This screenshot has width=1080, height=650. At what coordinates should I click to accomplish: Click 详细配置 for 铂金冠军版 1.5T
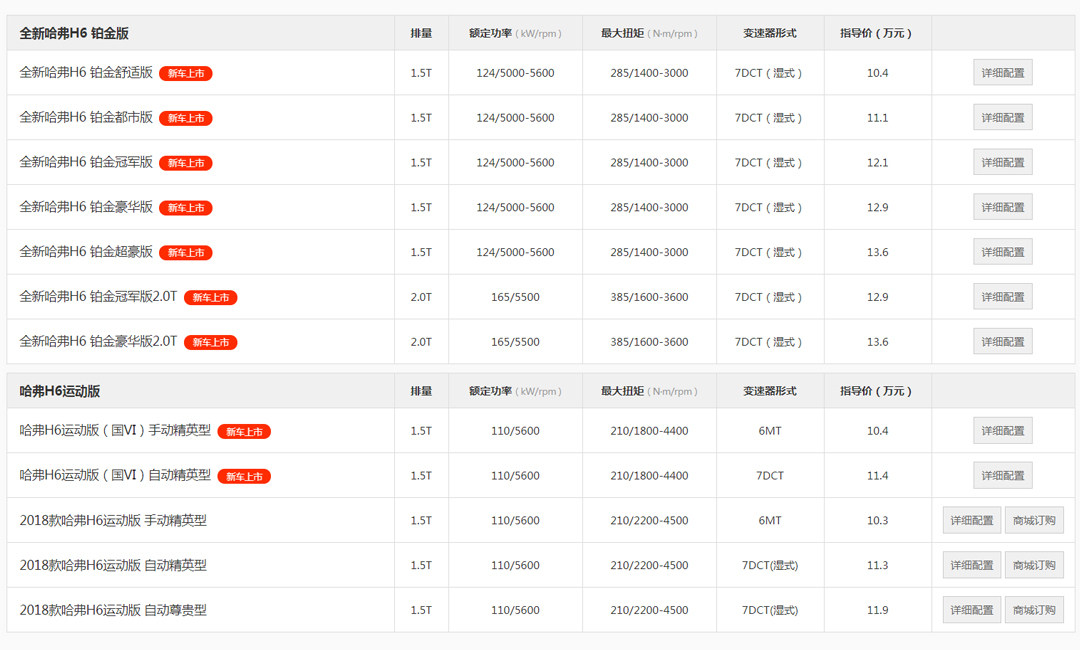(1002, 163)
